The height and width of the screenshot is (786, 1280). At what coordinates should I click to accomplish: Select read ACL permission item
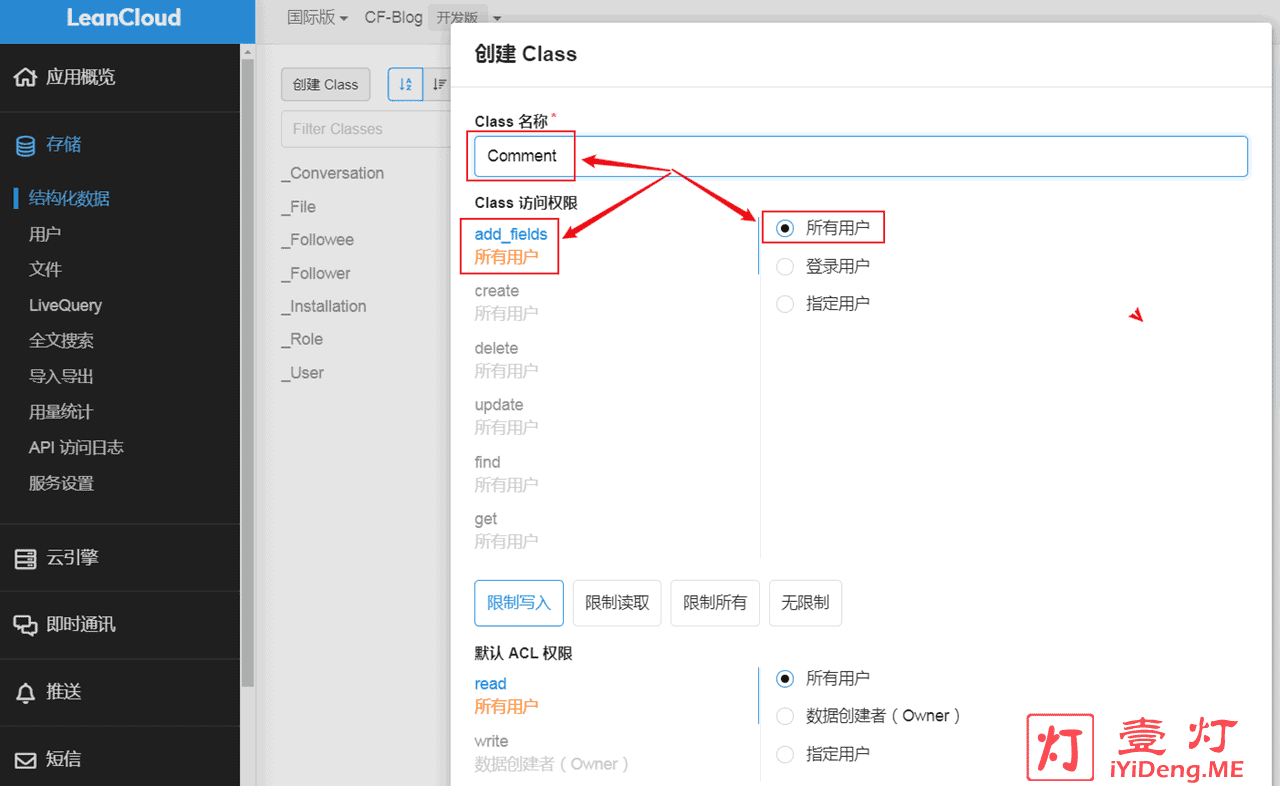506,695
